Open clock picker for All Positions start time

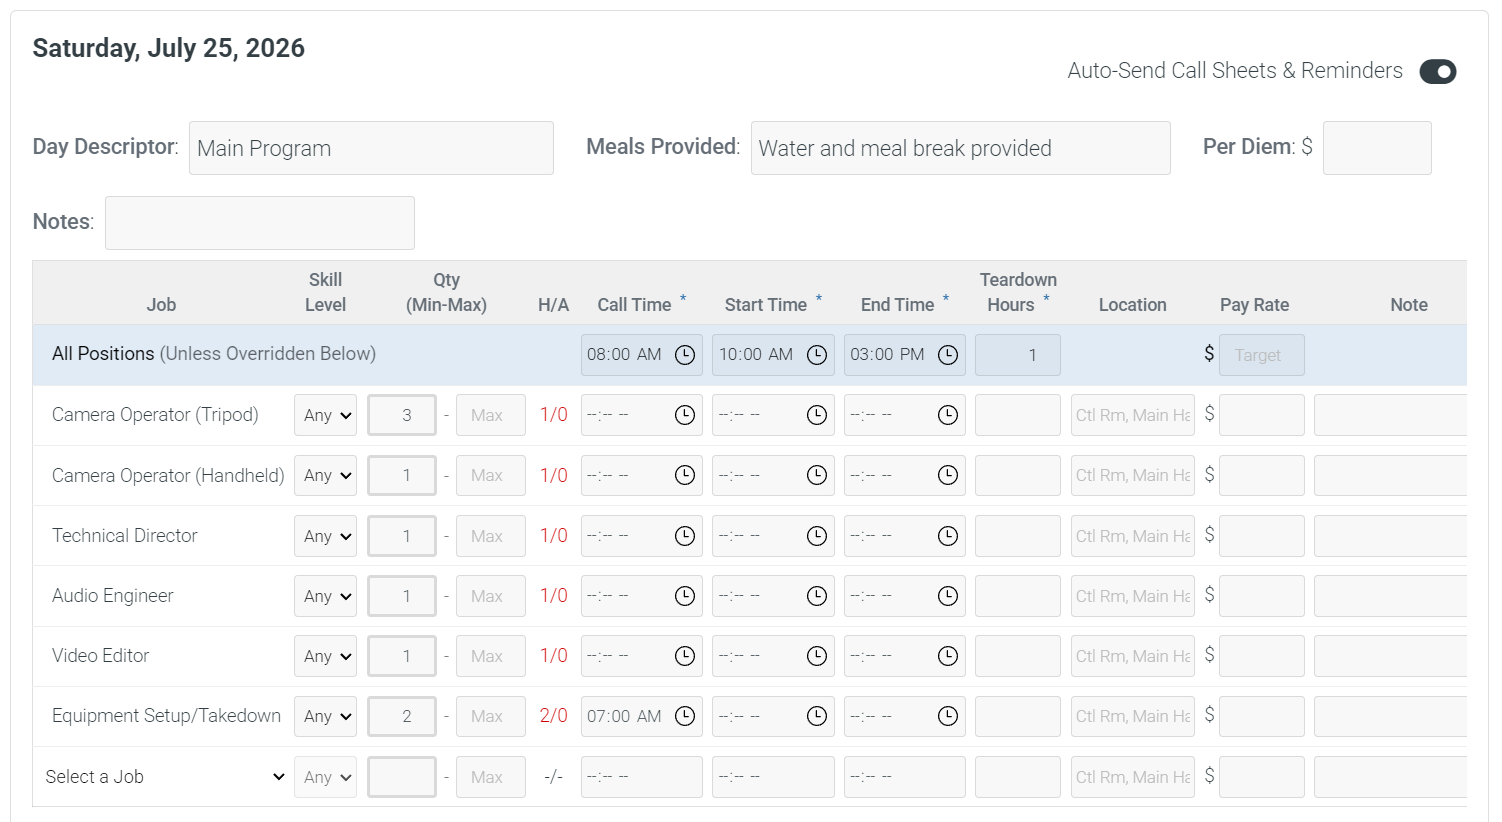point(817,355)
